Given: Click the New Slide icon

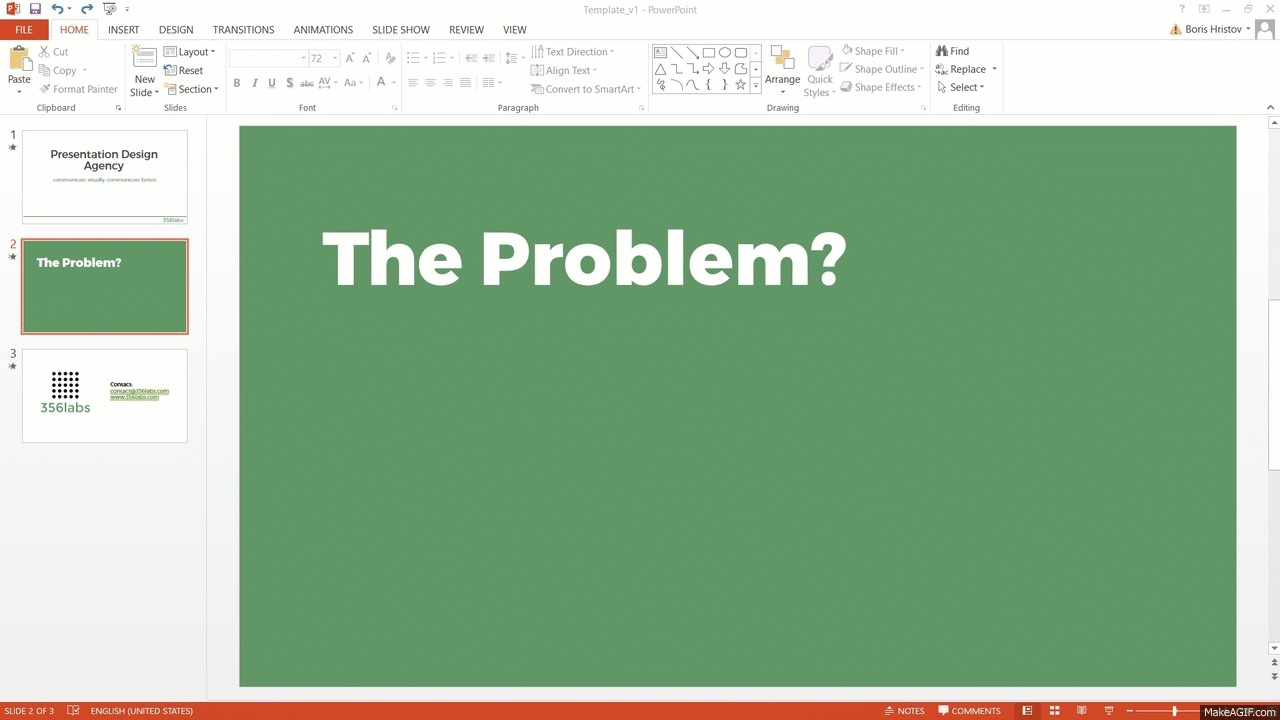Looking at the screenshot, I should 145,60.
